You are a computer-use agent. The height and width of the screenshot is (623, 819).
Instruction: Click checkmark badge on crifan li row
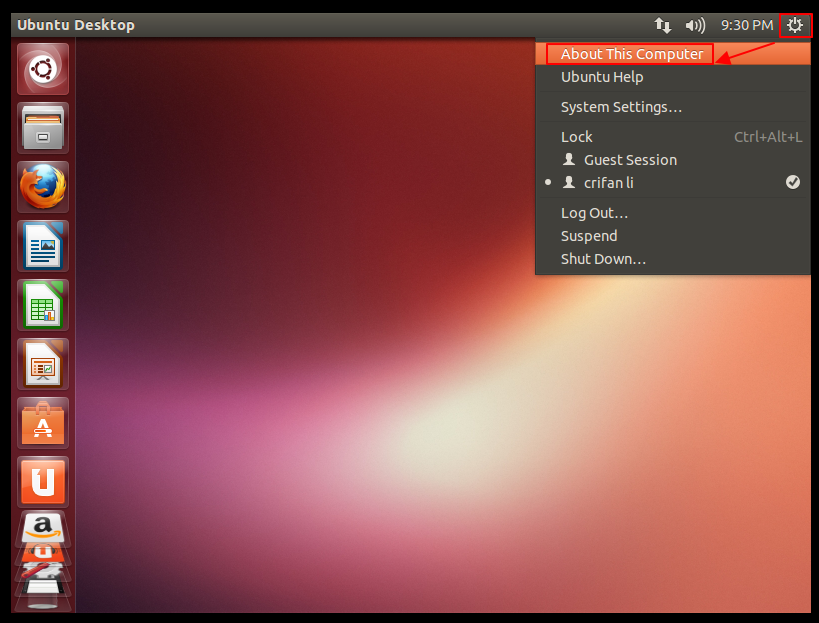pos(793,182)
